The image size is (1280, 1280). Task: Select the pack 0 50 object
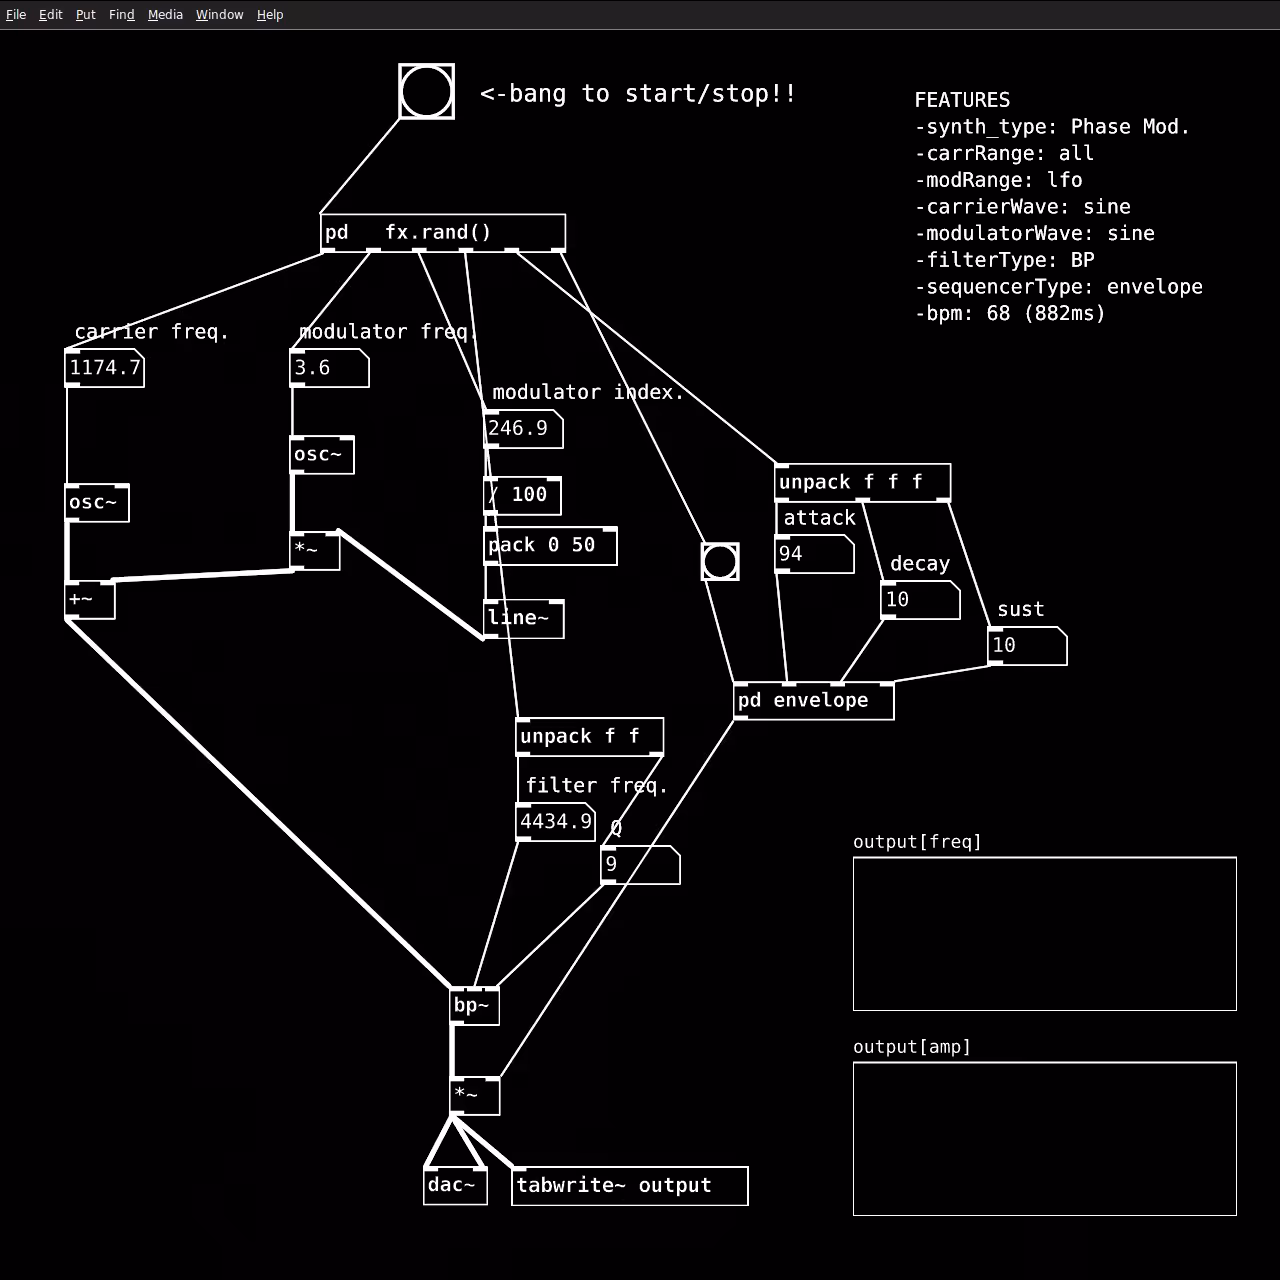(x=550, y=546)
